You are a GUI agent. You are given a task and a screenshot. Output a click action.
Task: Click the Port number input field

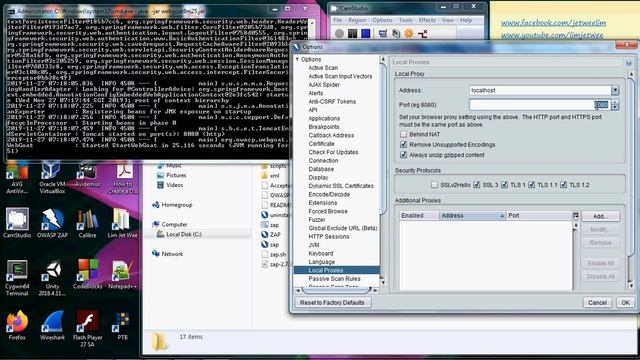pyautogui.click(x=540, y=105)
